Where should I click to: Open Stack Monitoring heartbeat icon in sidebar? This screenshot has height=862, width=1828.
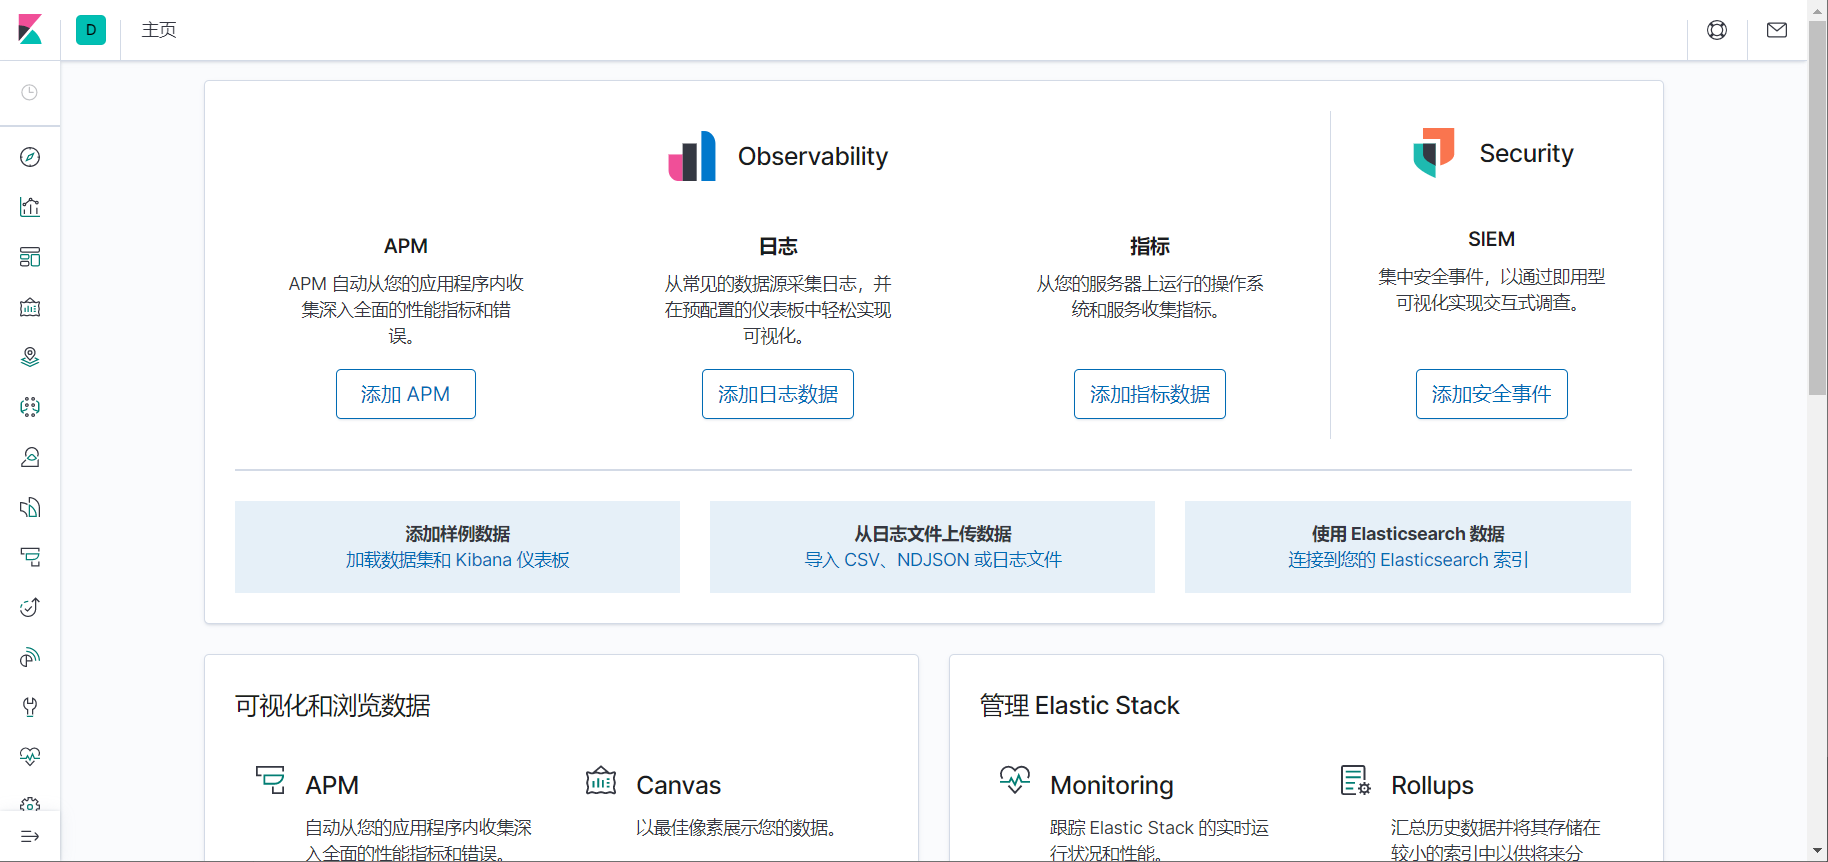30,757
